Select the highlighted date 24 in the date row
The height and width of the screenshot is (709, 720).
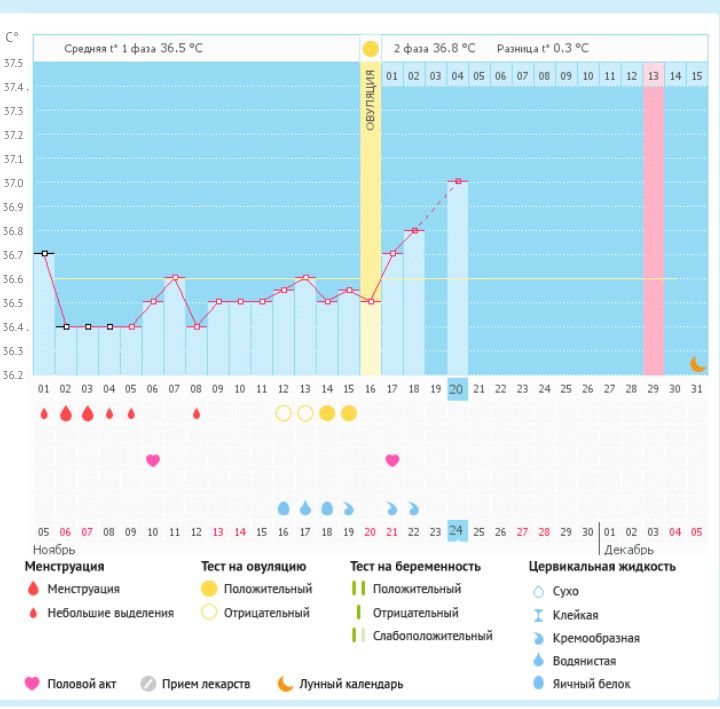pyautogui.click(x=457, y=530)
